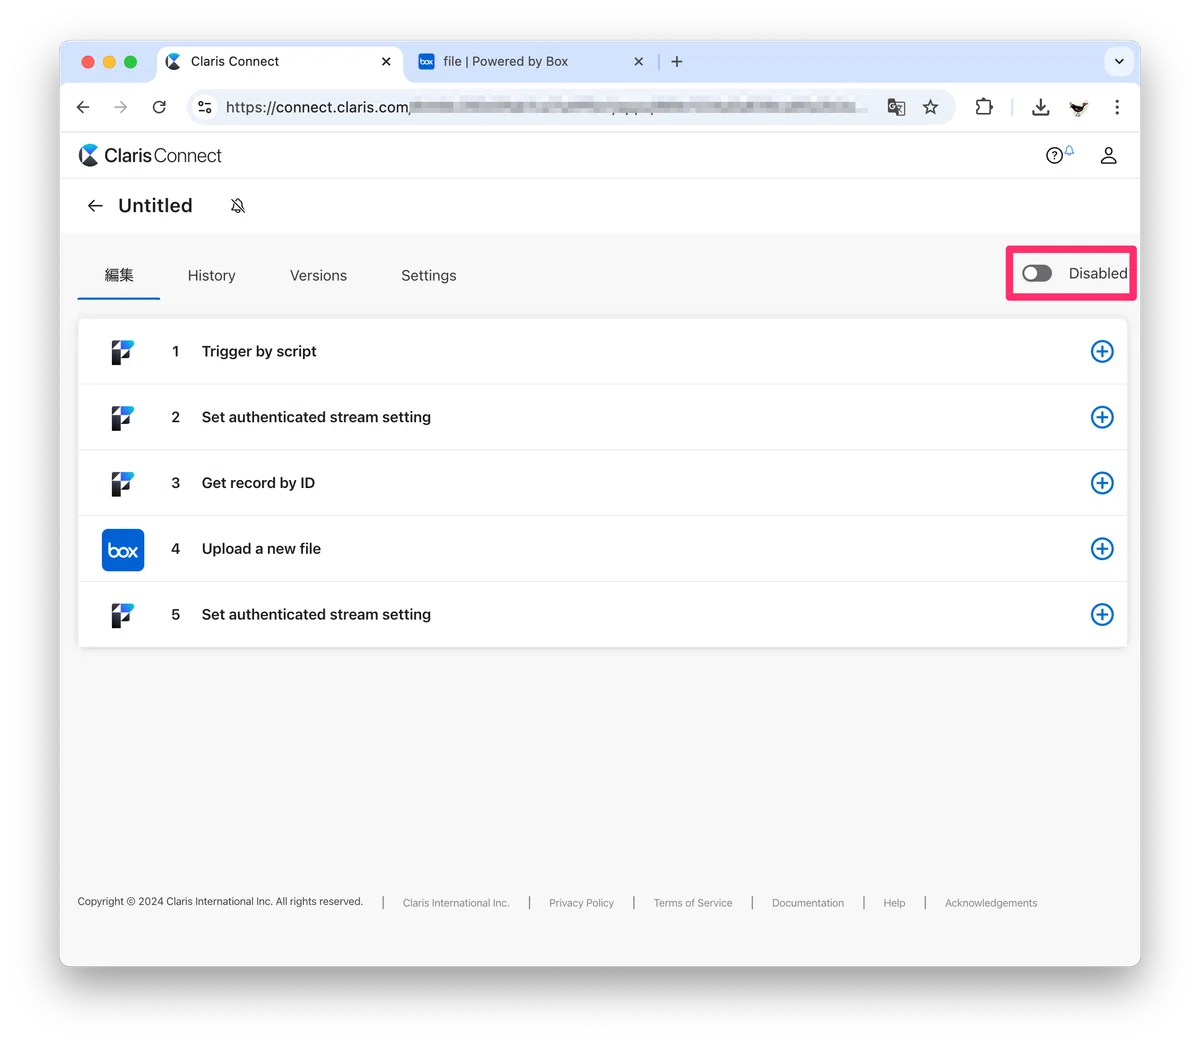Viewport: 1200px width, 1045px height.
Task: Click the muted notification bell icon
Action: pyautogui.click(x=238, y=206)
